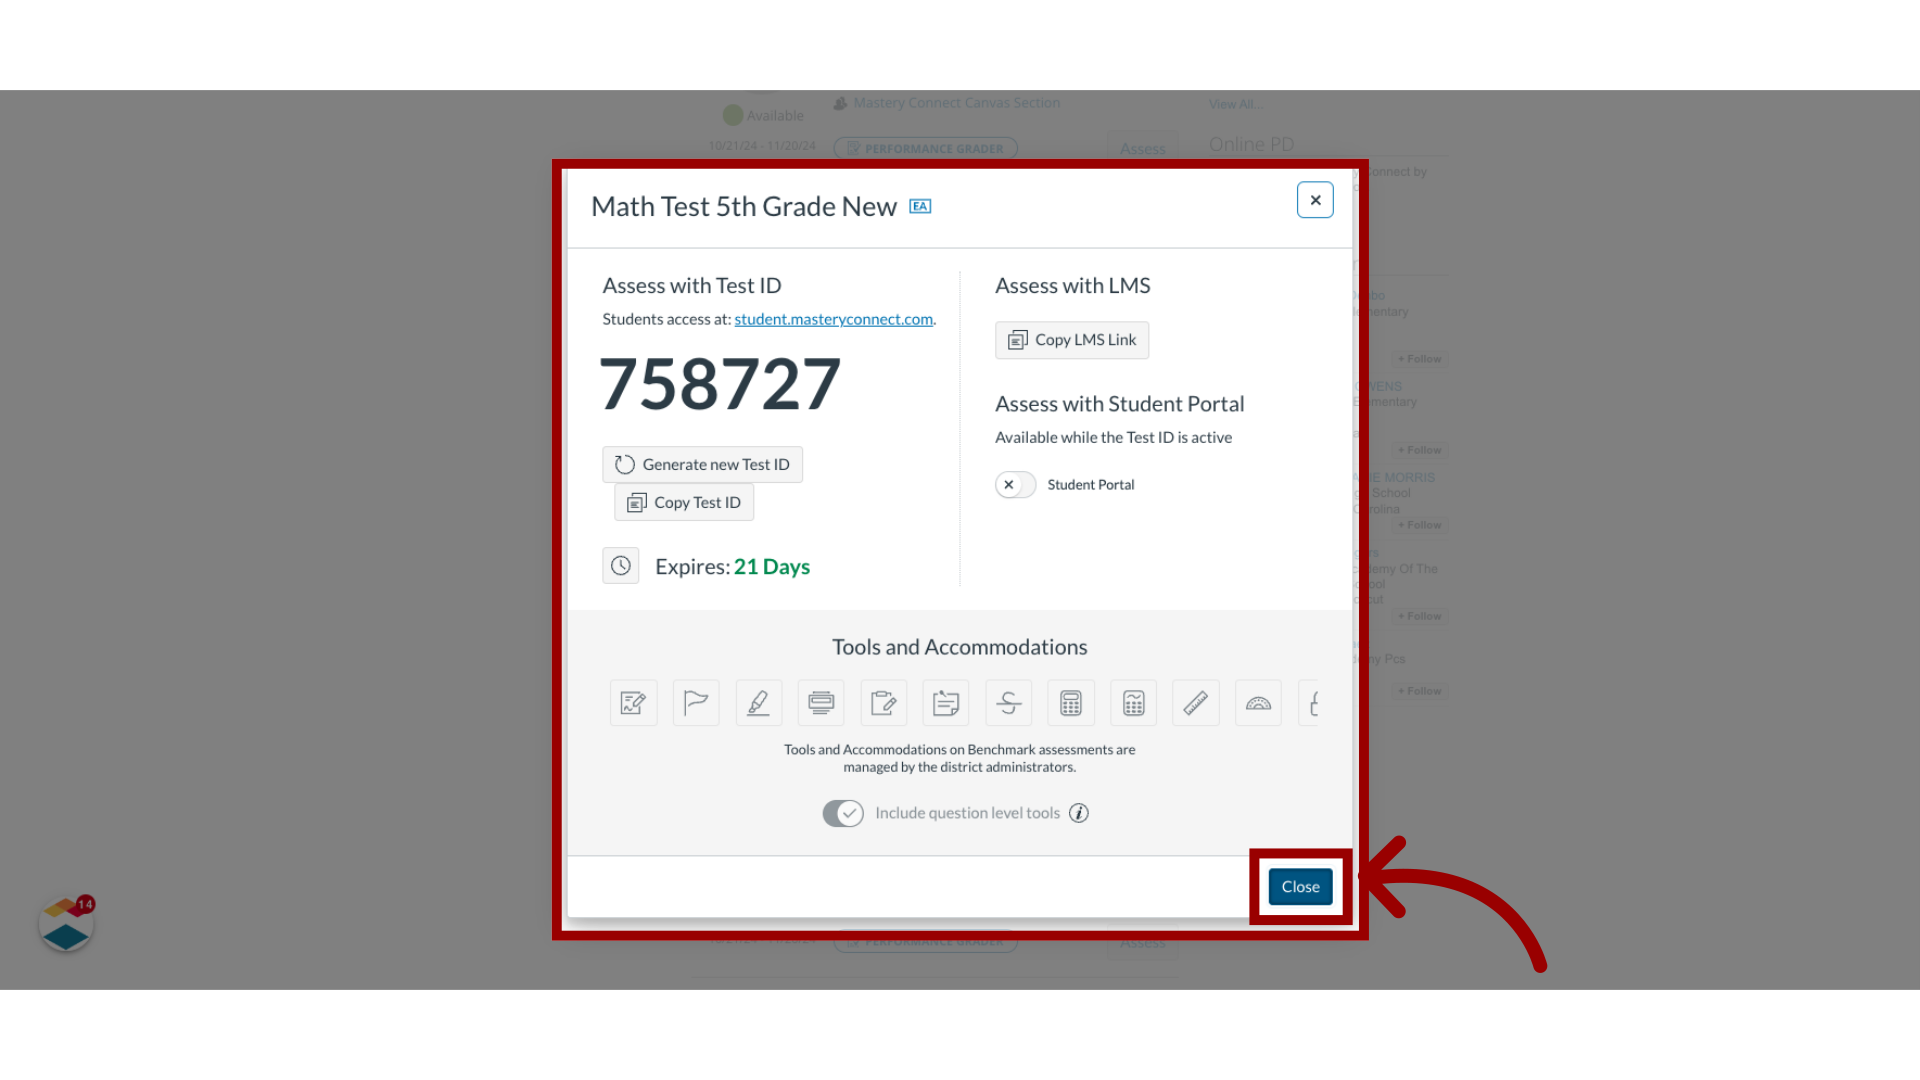This screenshot has width=1920, height=1080.
Task: Select the clipboard tool icon
Action: point(884,703)
